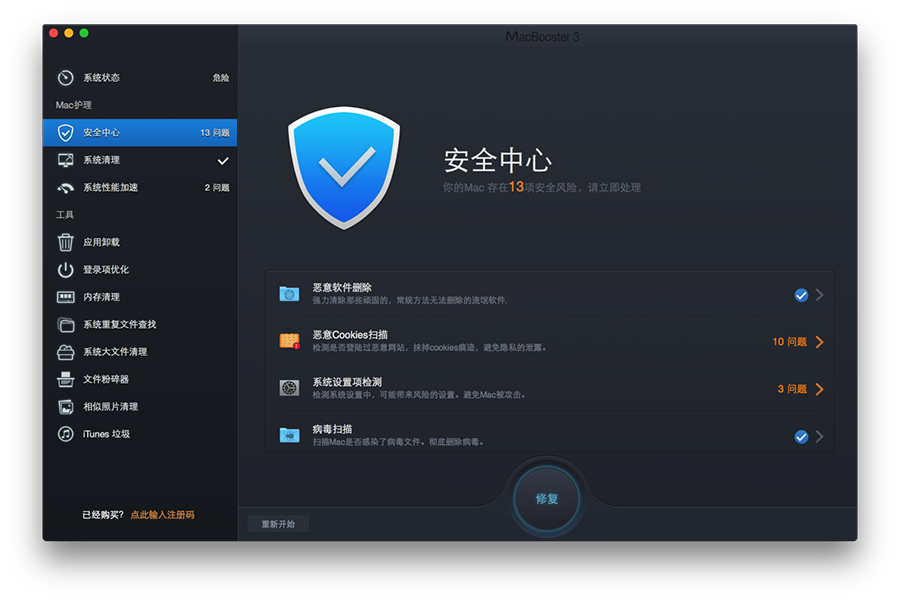Viewport: 900px width, 602px height.
Task: Open 相似照片清理 tool
Action: [140, 407]
